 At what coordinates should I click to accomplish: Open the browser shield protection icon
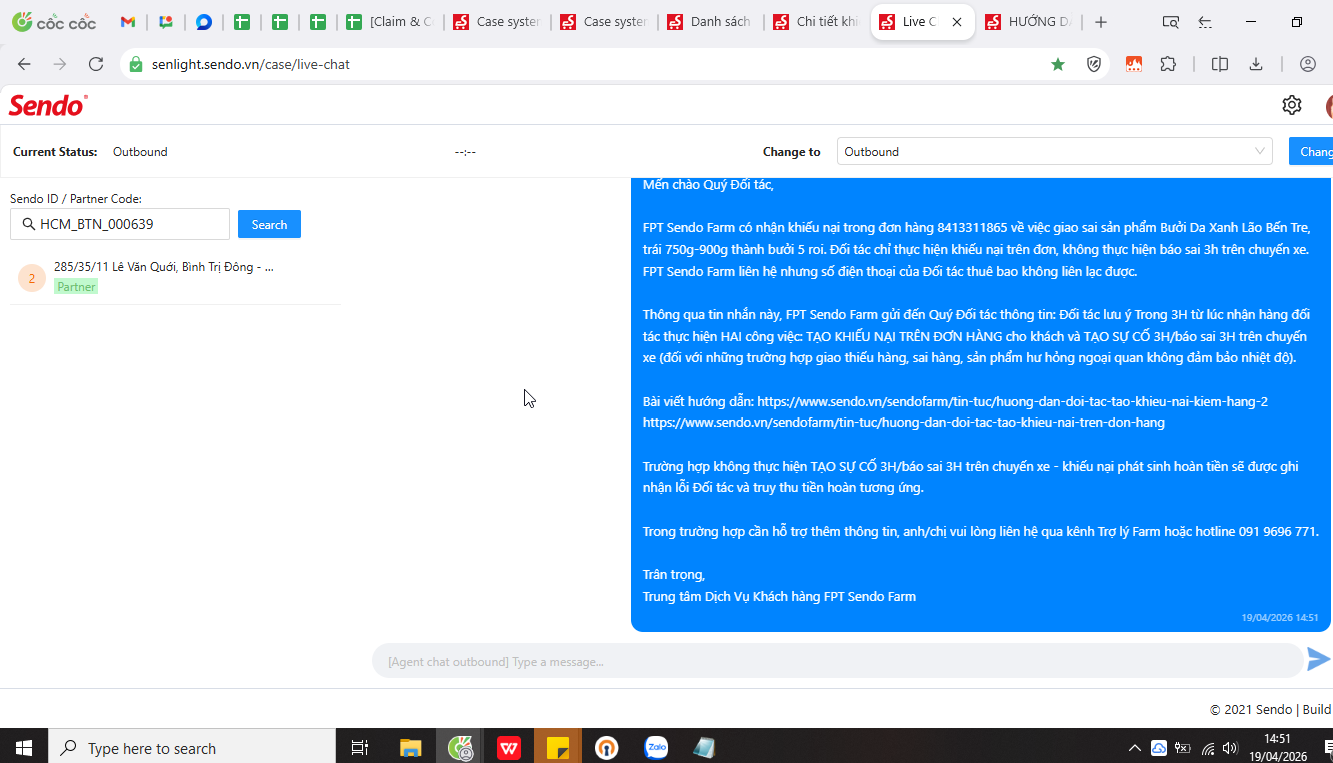(1094, 64)
